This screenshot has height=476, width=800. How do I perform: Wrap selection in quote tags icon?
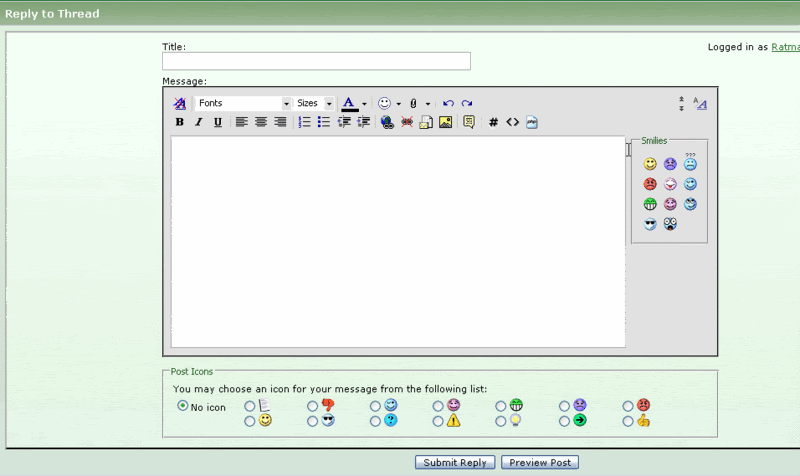point(469,122)
